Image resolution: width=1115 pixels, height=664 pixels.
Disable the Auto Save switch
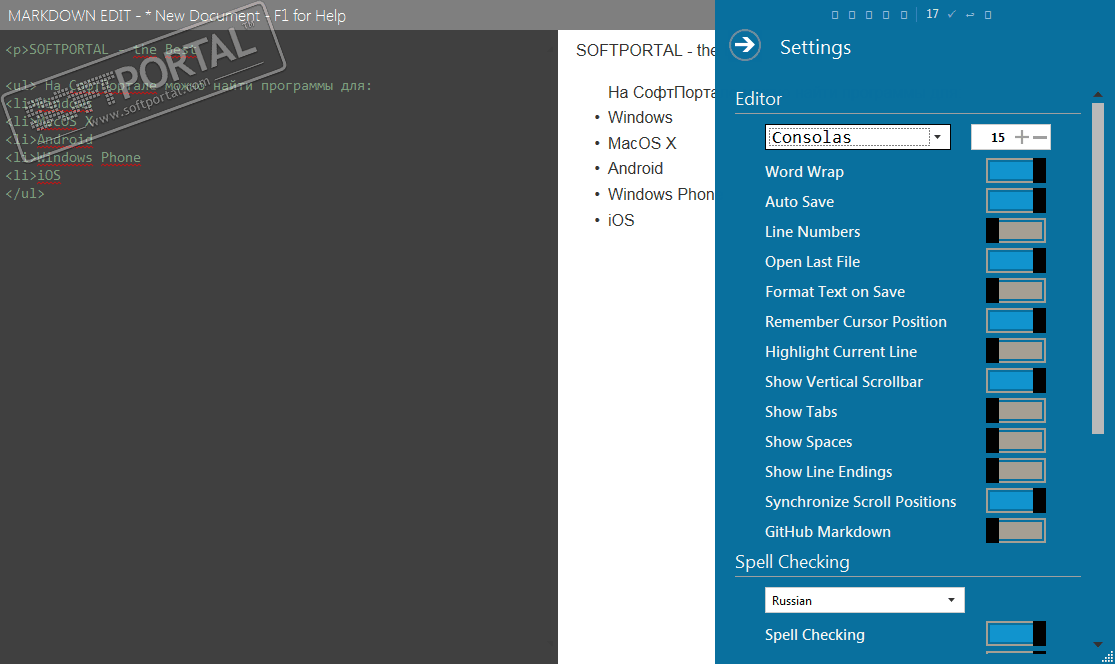(x=1015, y=201)
